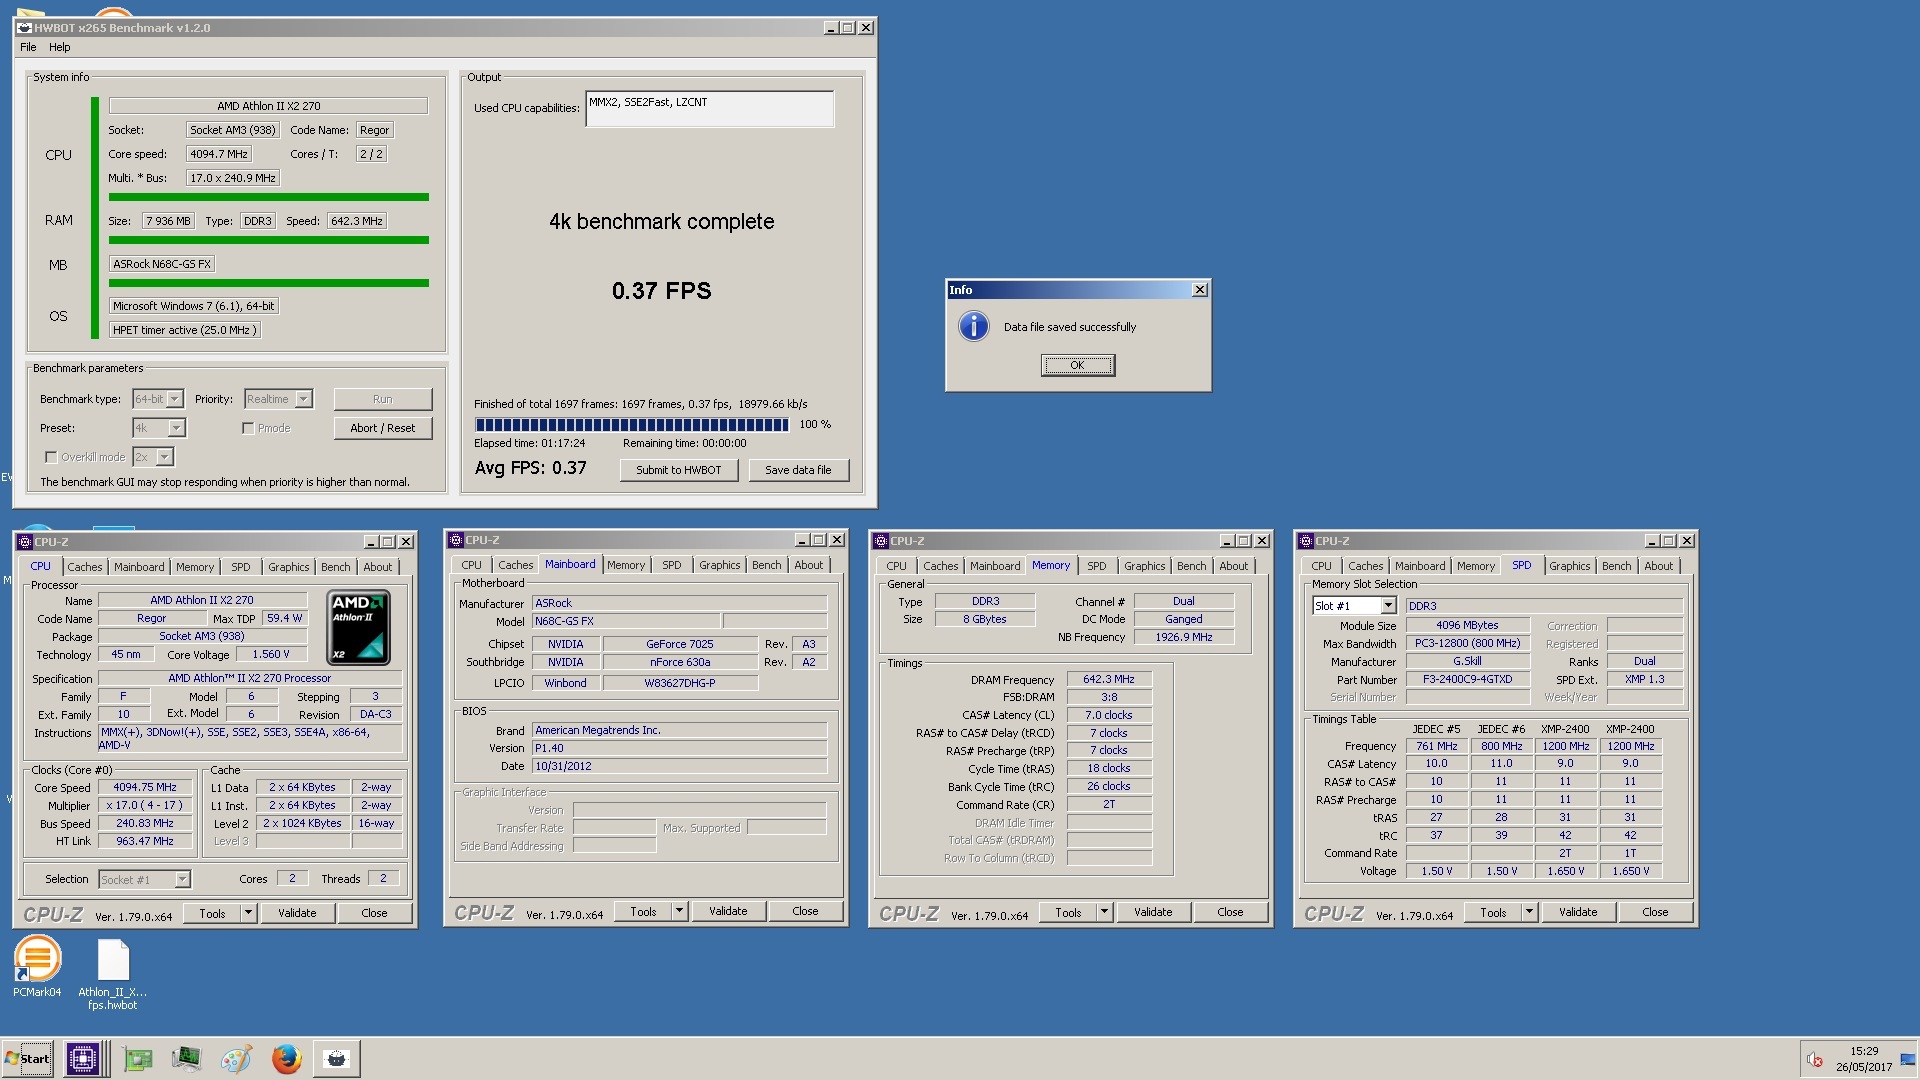
Task: Click the Info dialog blue information icon
Action: tap(973, 326)
